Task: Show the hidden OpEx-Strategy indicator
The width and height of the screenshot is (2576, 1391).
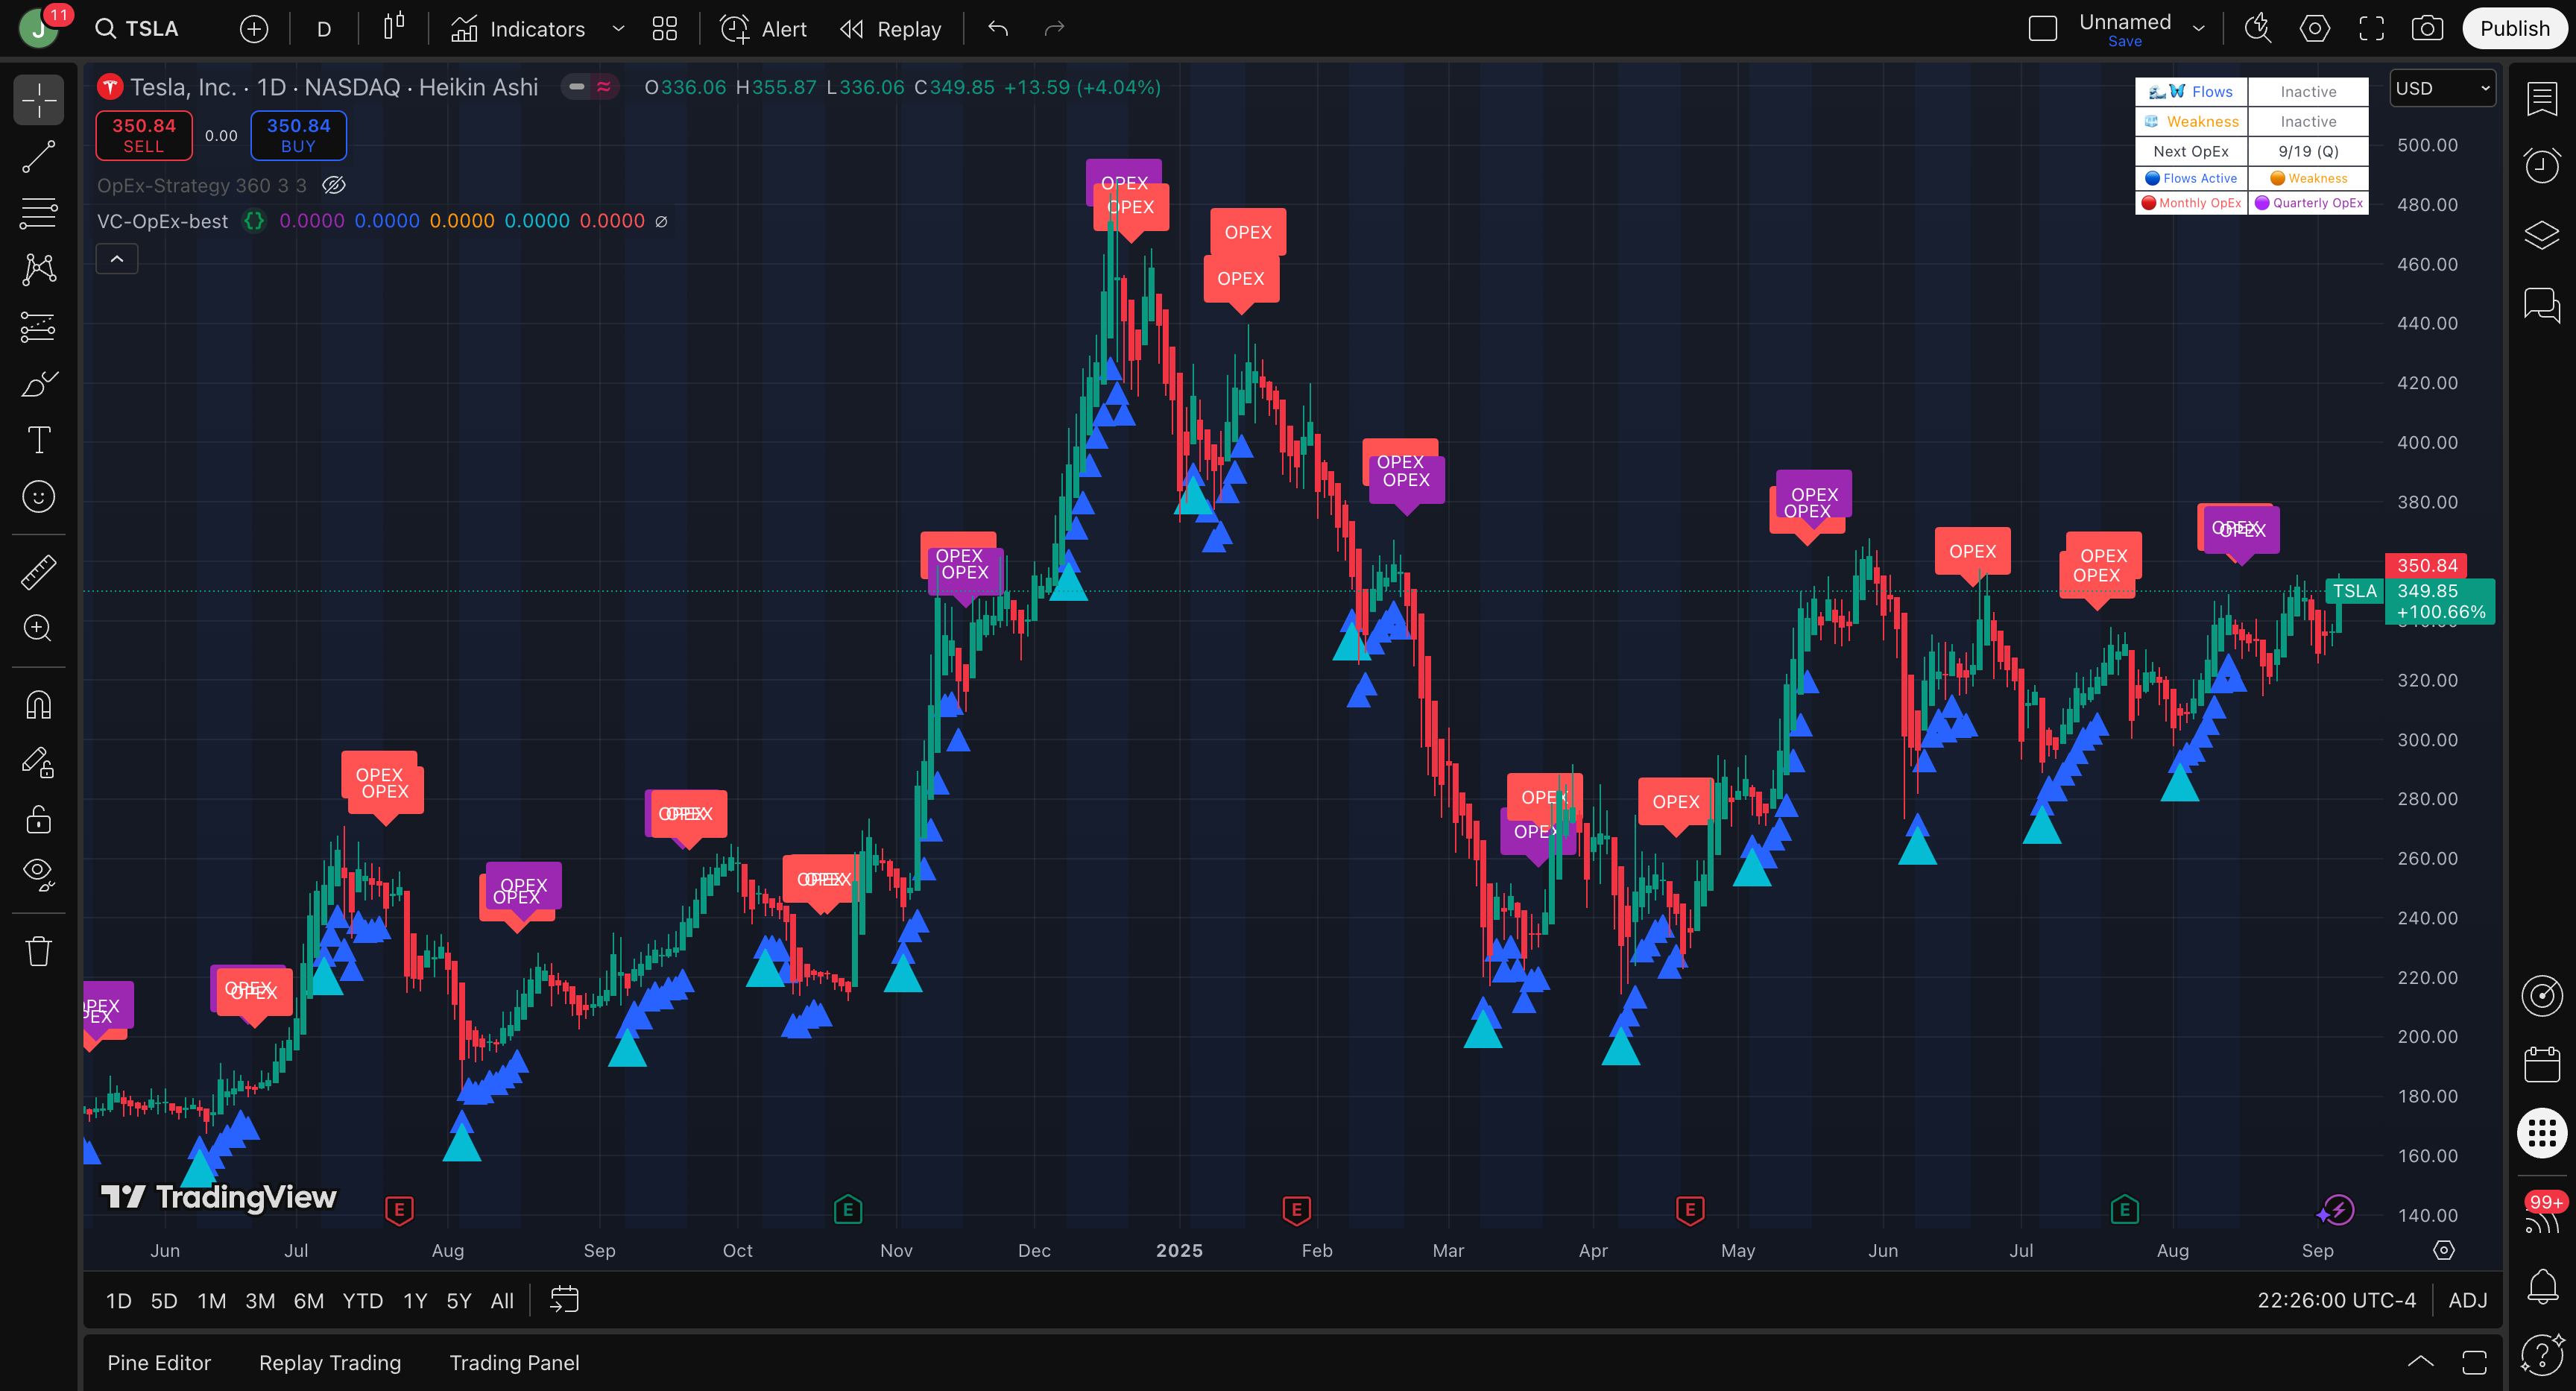Action: (334, 185)
